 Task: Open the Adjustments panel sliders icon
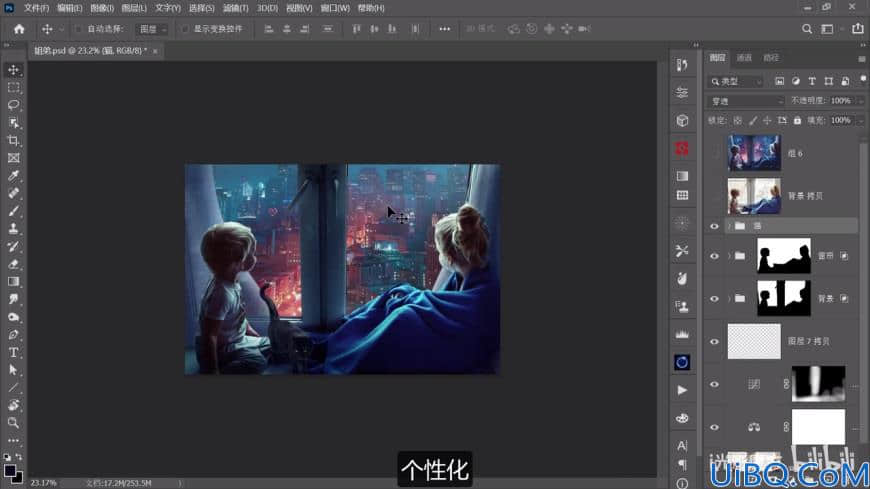coord(682,92)
